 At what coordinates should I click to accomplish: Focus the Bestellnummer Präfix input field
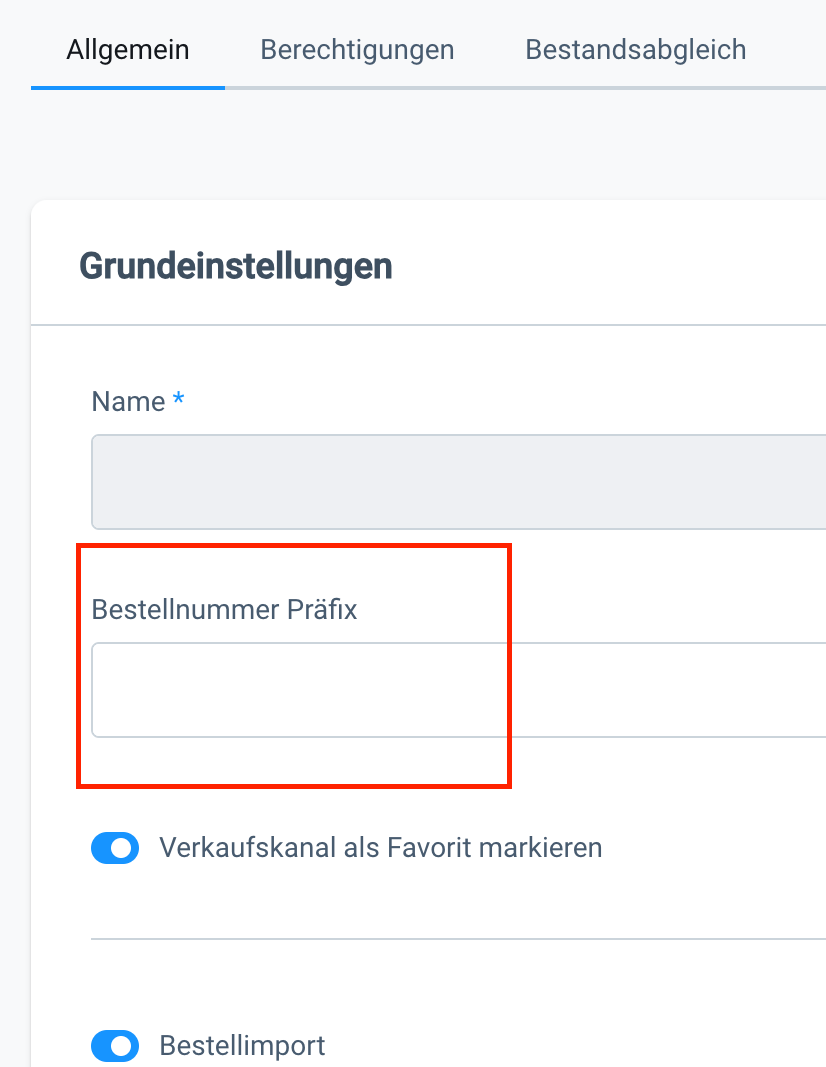[300, 690]
